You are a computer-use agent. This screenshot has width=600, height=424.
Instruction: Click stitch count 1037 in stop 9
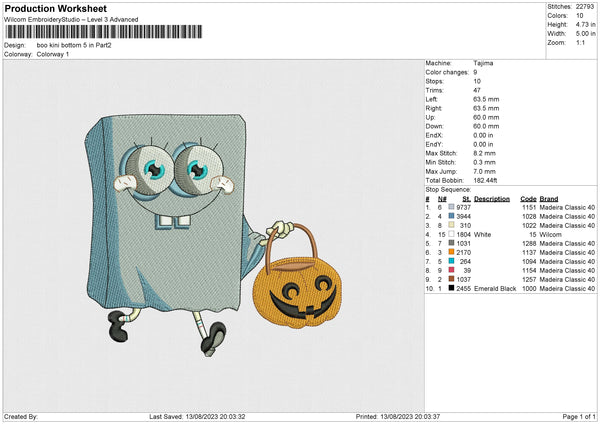463,279
